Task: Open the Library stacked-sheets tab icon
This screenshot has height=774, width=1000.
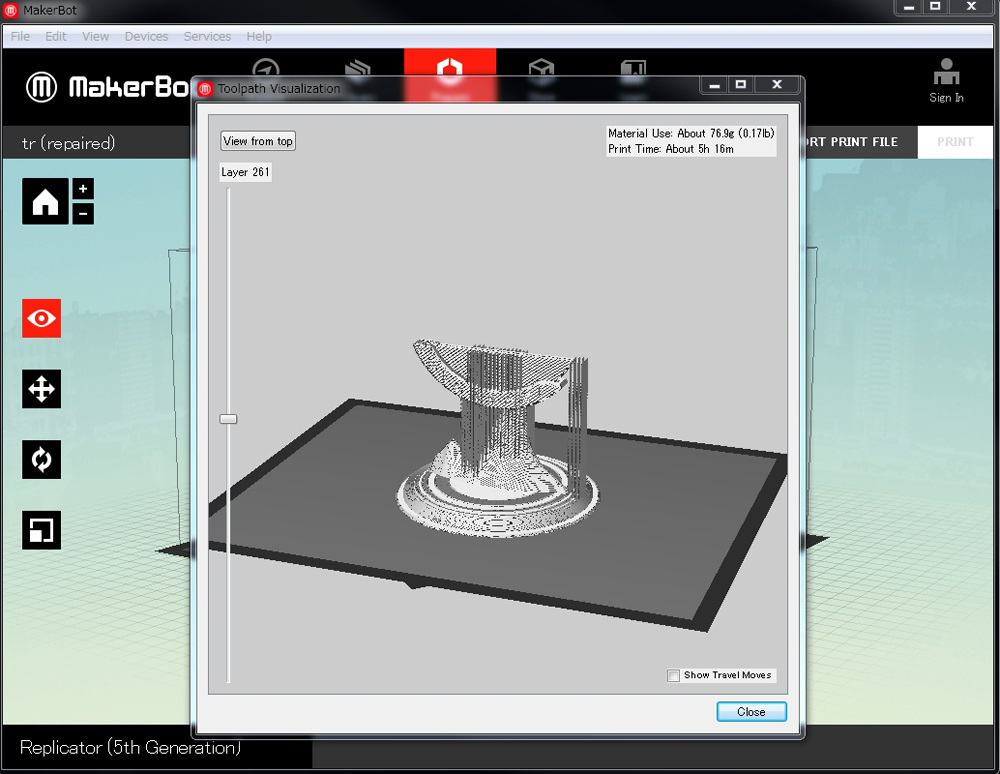Action: tap(358, 68)
